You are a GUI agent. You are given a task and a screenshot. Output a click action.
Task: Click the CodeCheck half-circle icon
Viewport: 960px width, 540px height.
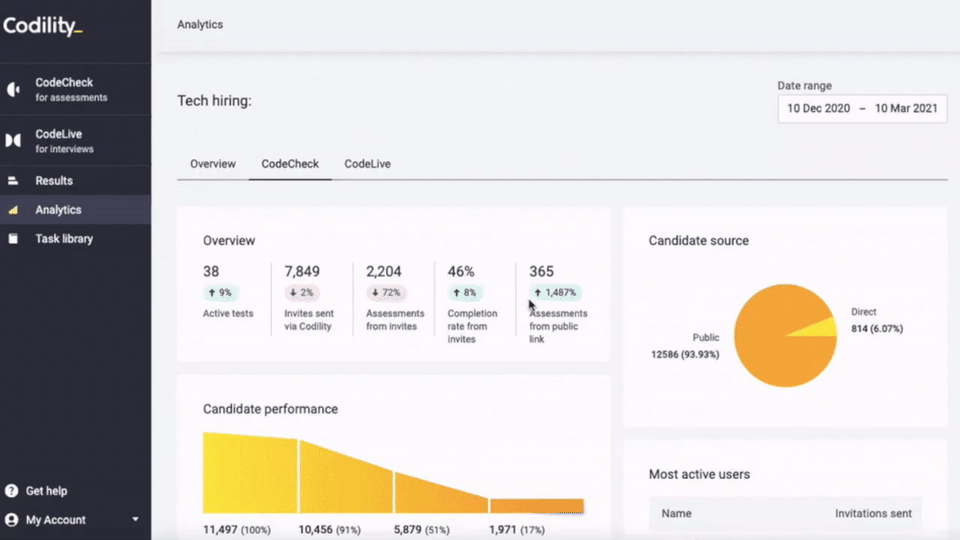click(13, 89)
